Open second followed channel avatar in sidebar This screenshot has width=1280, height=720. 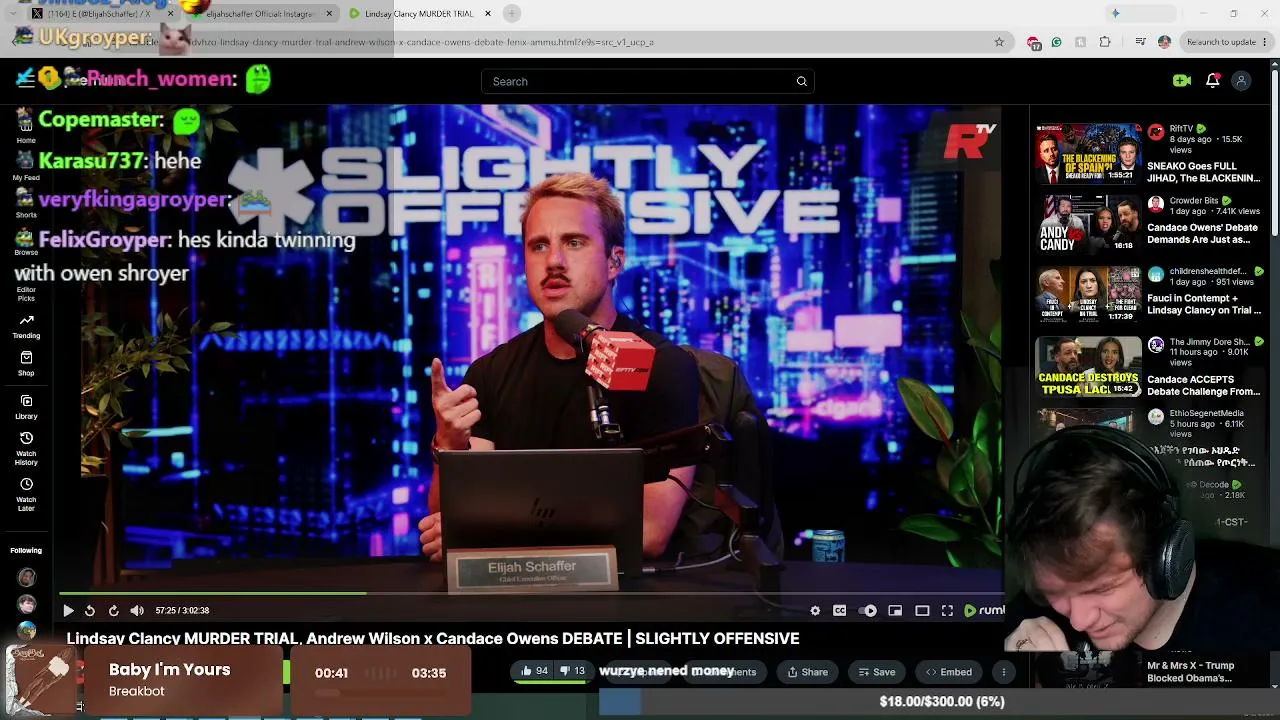tap(26, 605)
